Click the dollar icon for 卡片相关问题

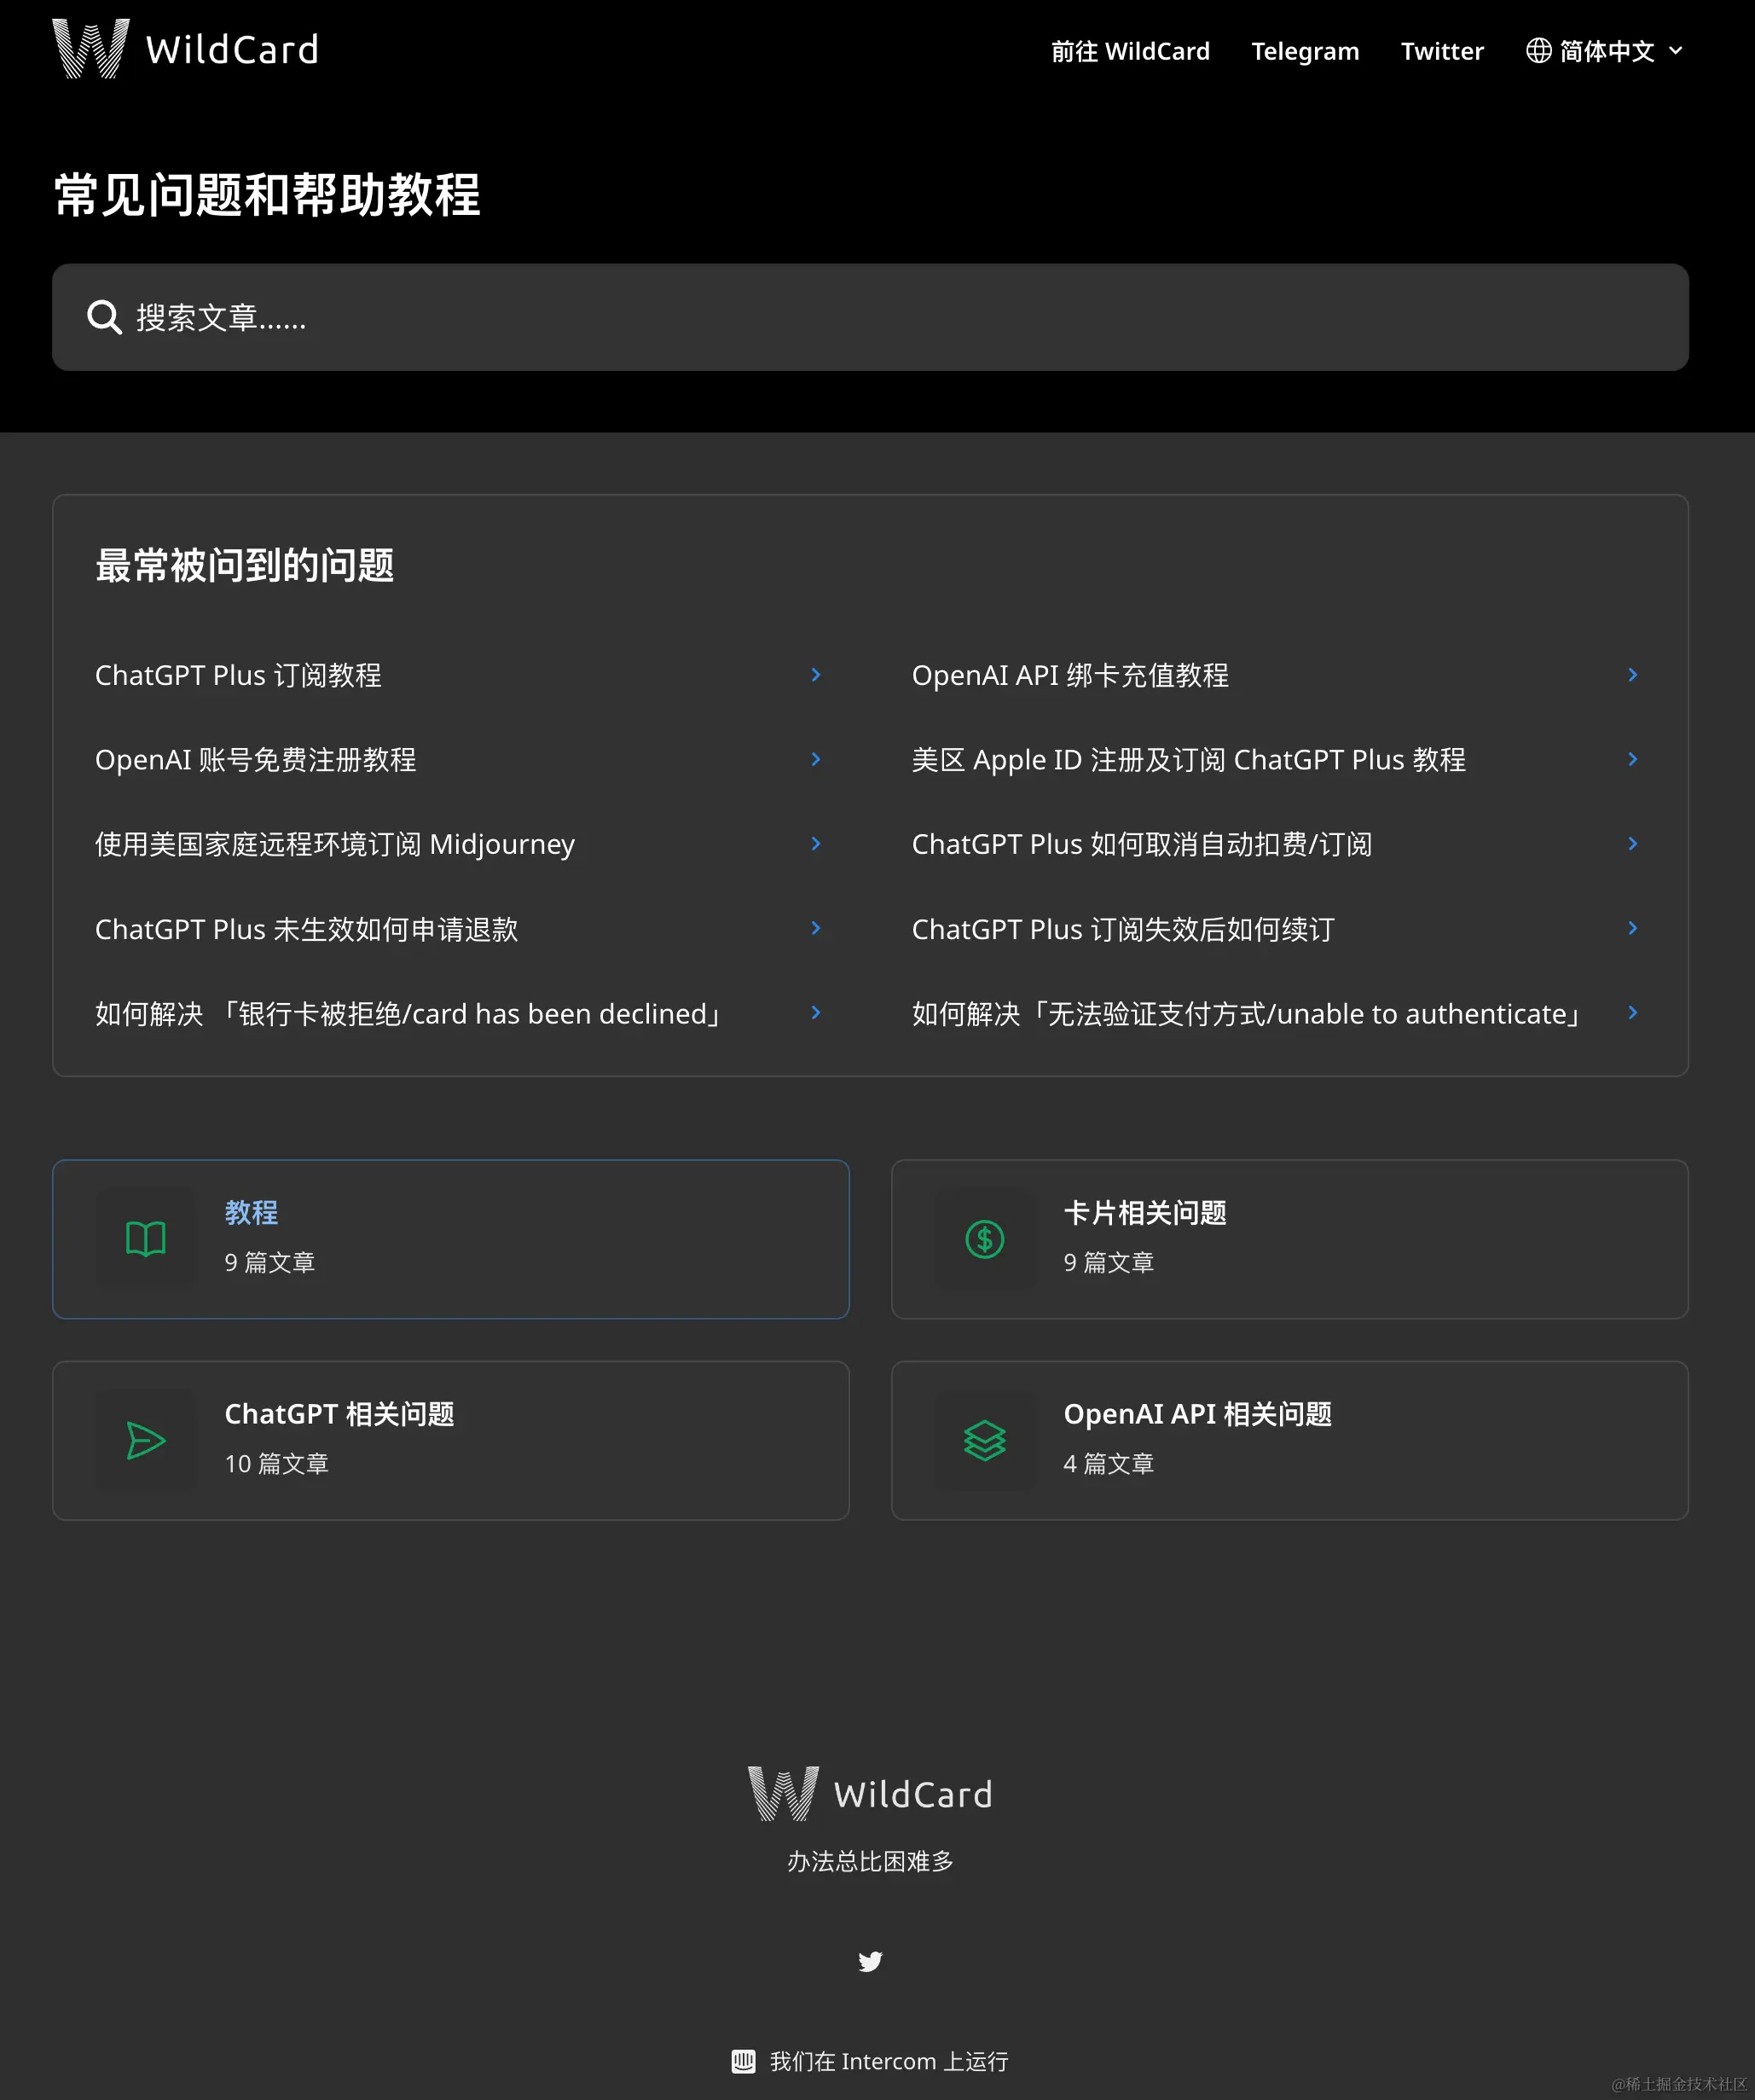click(x=984, y=1239)
